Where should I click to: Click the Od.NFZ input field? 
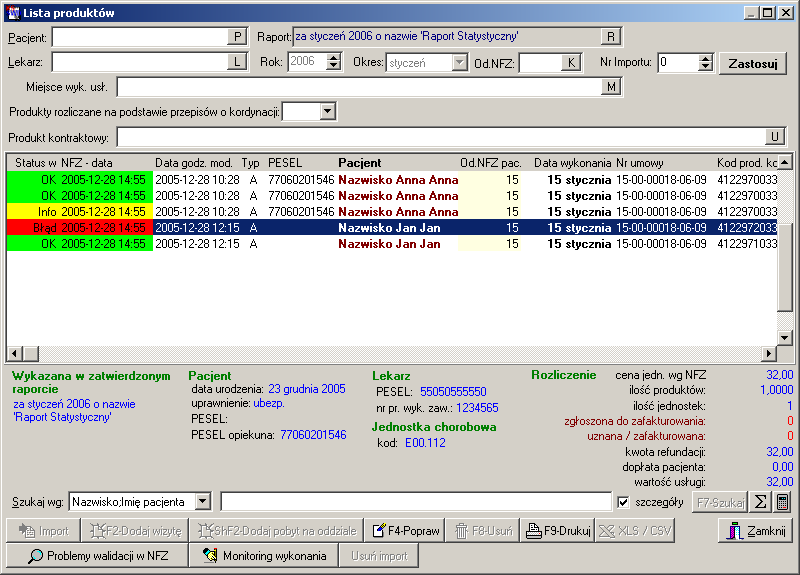tap(541, 63)
